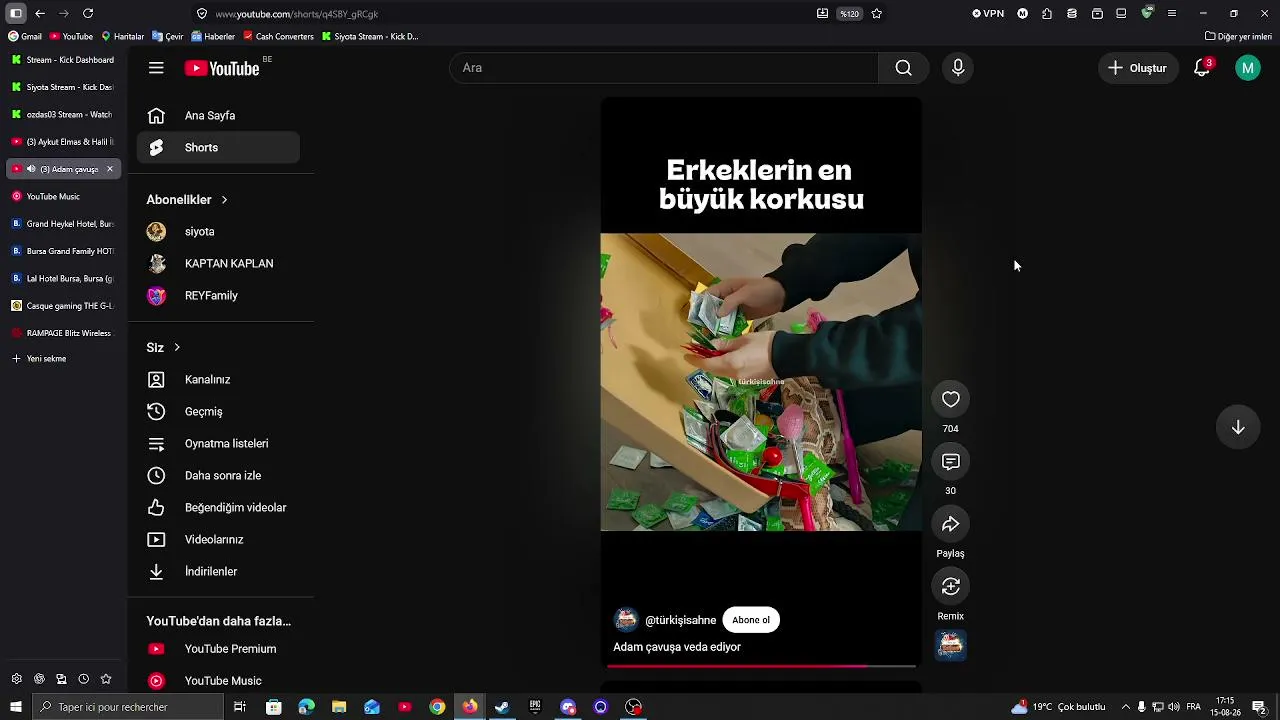Seek within the short's red progress bar

(761, 665)
